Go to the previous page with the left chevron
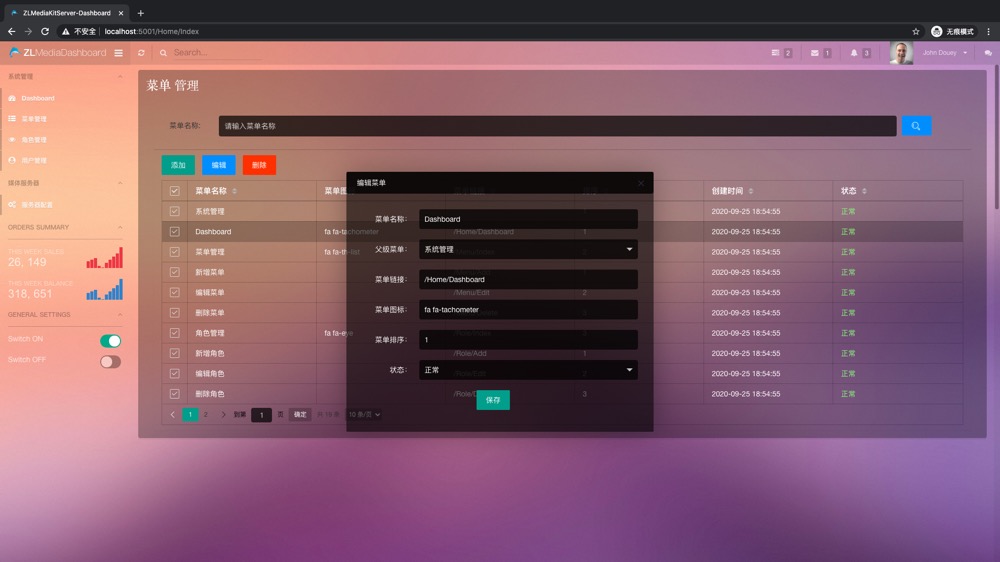This screenshot has height=562, width=1000. click(x=172, y=415)
